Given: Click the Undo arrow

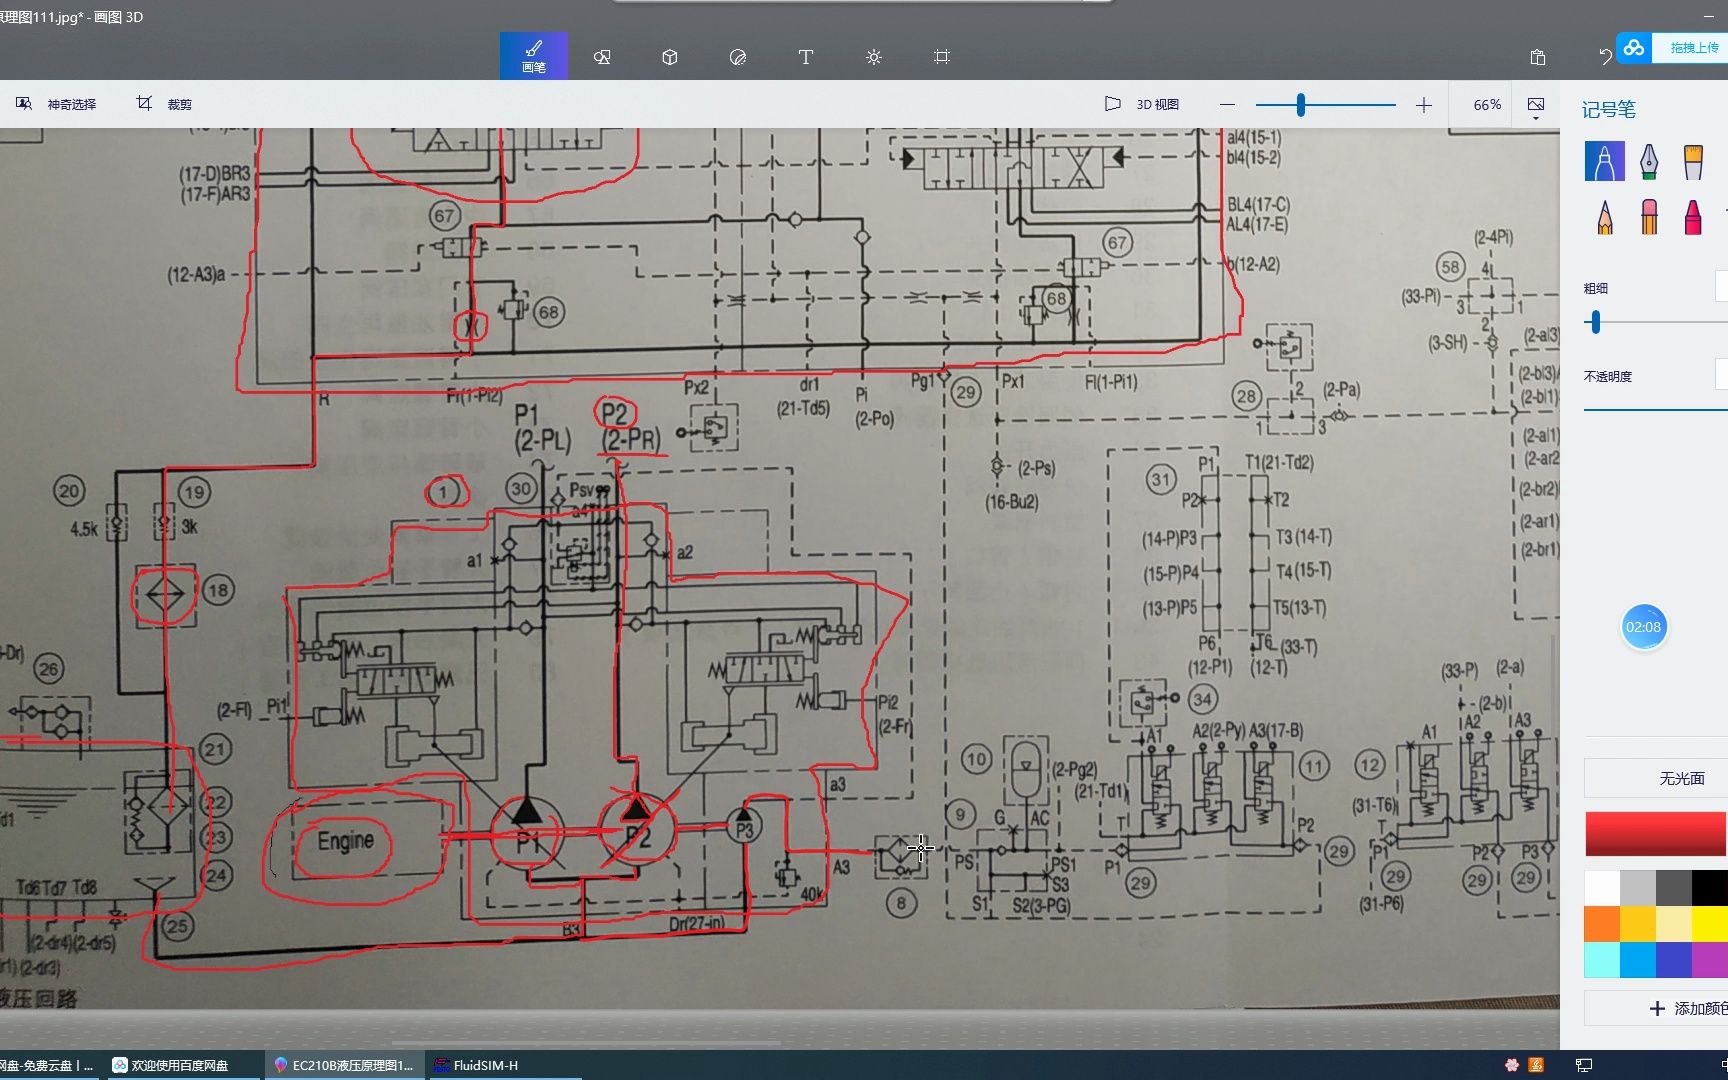Looking at the screenshot, I should 1605,57.
